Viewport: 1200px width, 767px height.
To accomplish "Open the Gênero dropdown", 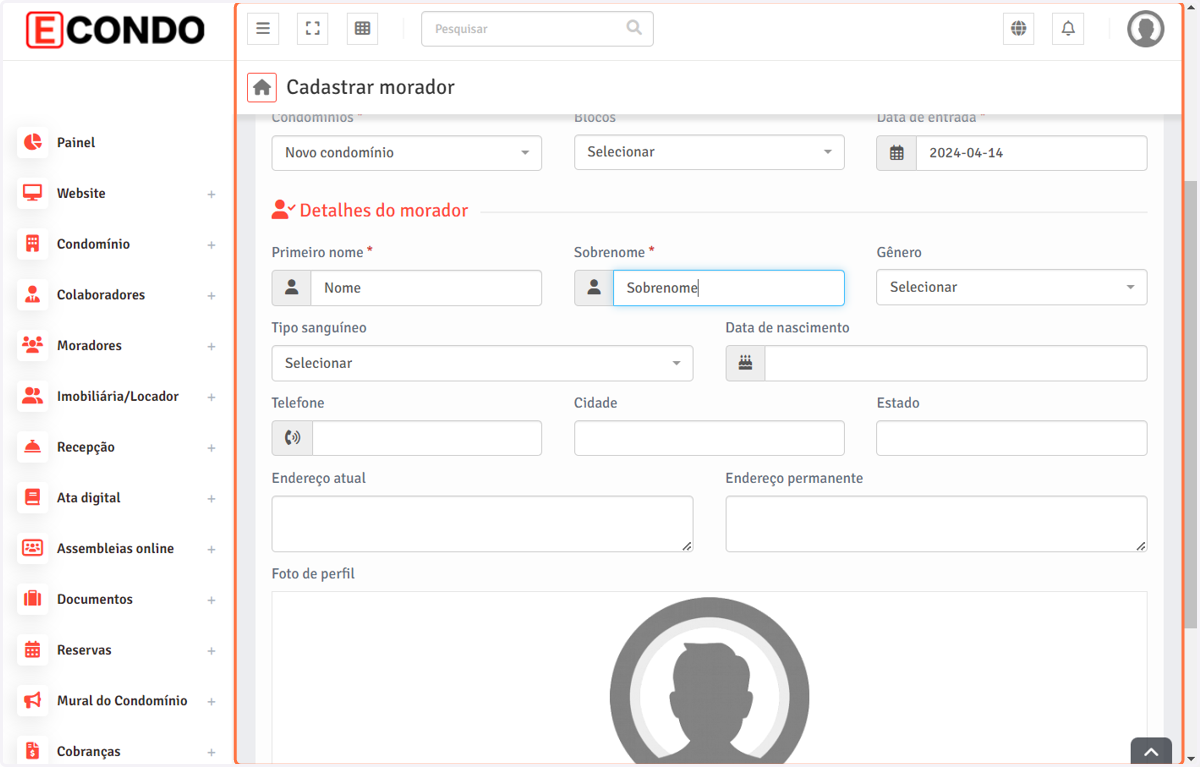I will click(1011, 287).
